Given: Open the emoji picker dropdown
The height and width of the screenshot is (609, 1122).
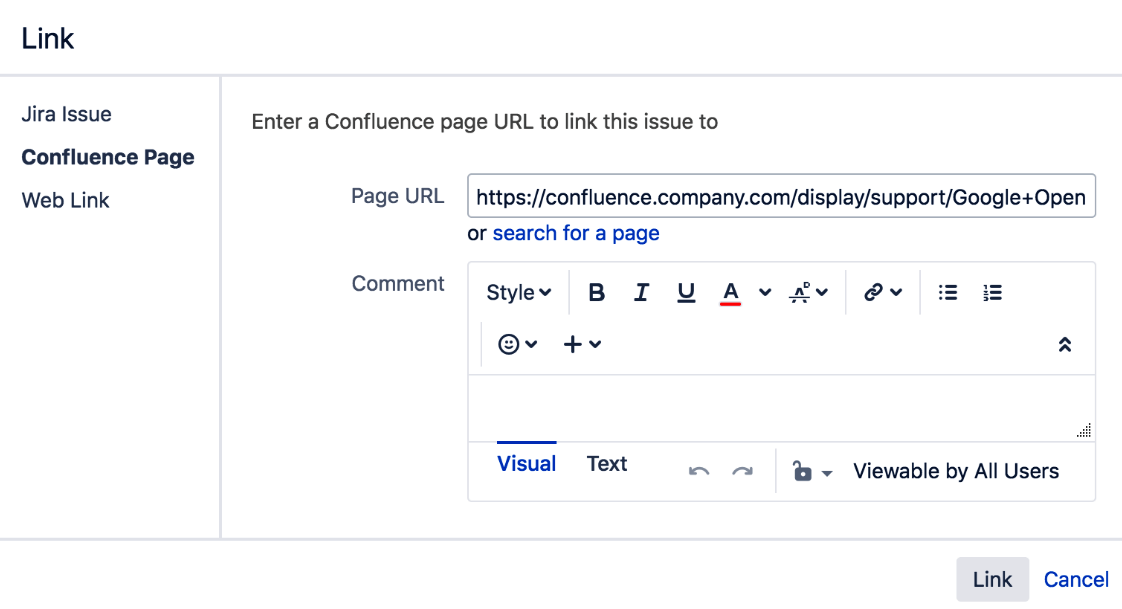Looking at the screenshot, I should (517, 345).
